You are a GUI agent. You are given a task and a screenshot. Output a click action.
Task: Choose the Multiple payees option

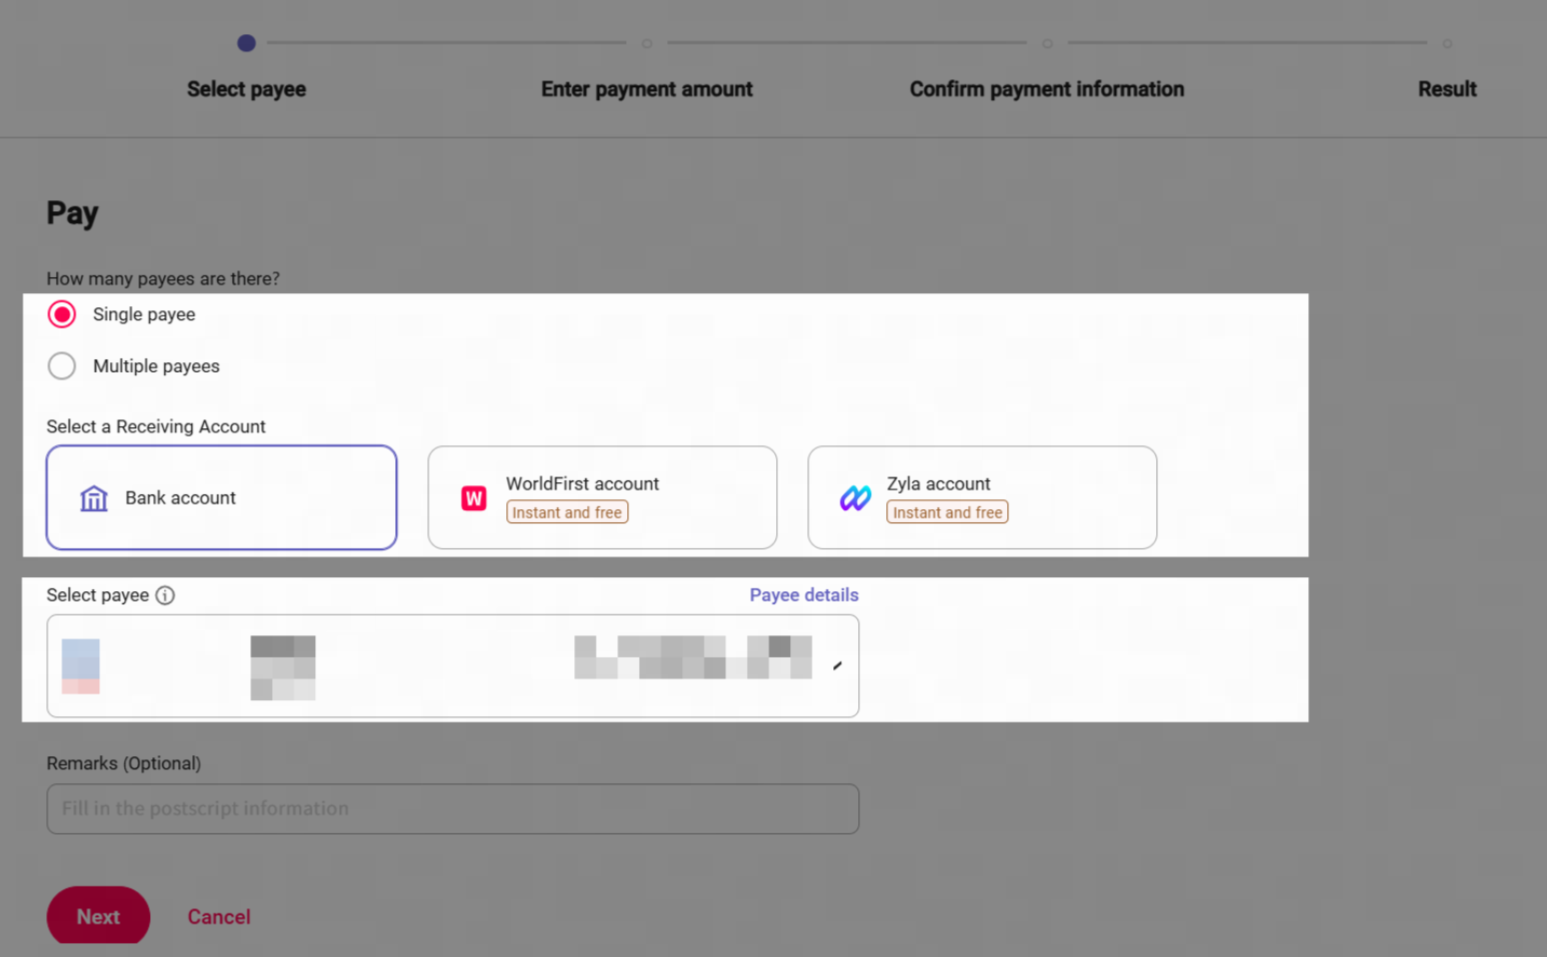62,366
